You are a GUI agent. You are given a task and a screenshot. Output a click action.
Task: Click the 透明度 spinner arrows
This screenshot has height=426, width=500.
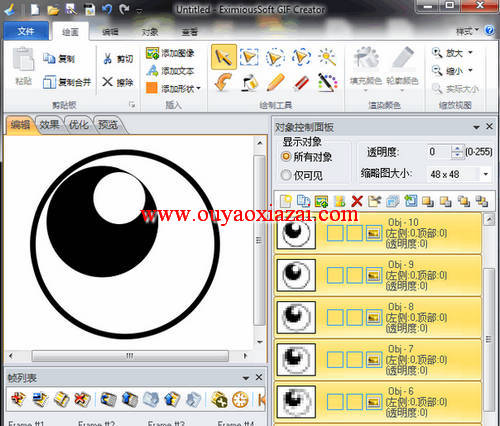click(457, 152)
